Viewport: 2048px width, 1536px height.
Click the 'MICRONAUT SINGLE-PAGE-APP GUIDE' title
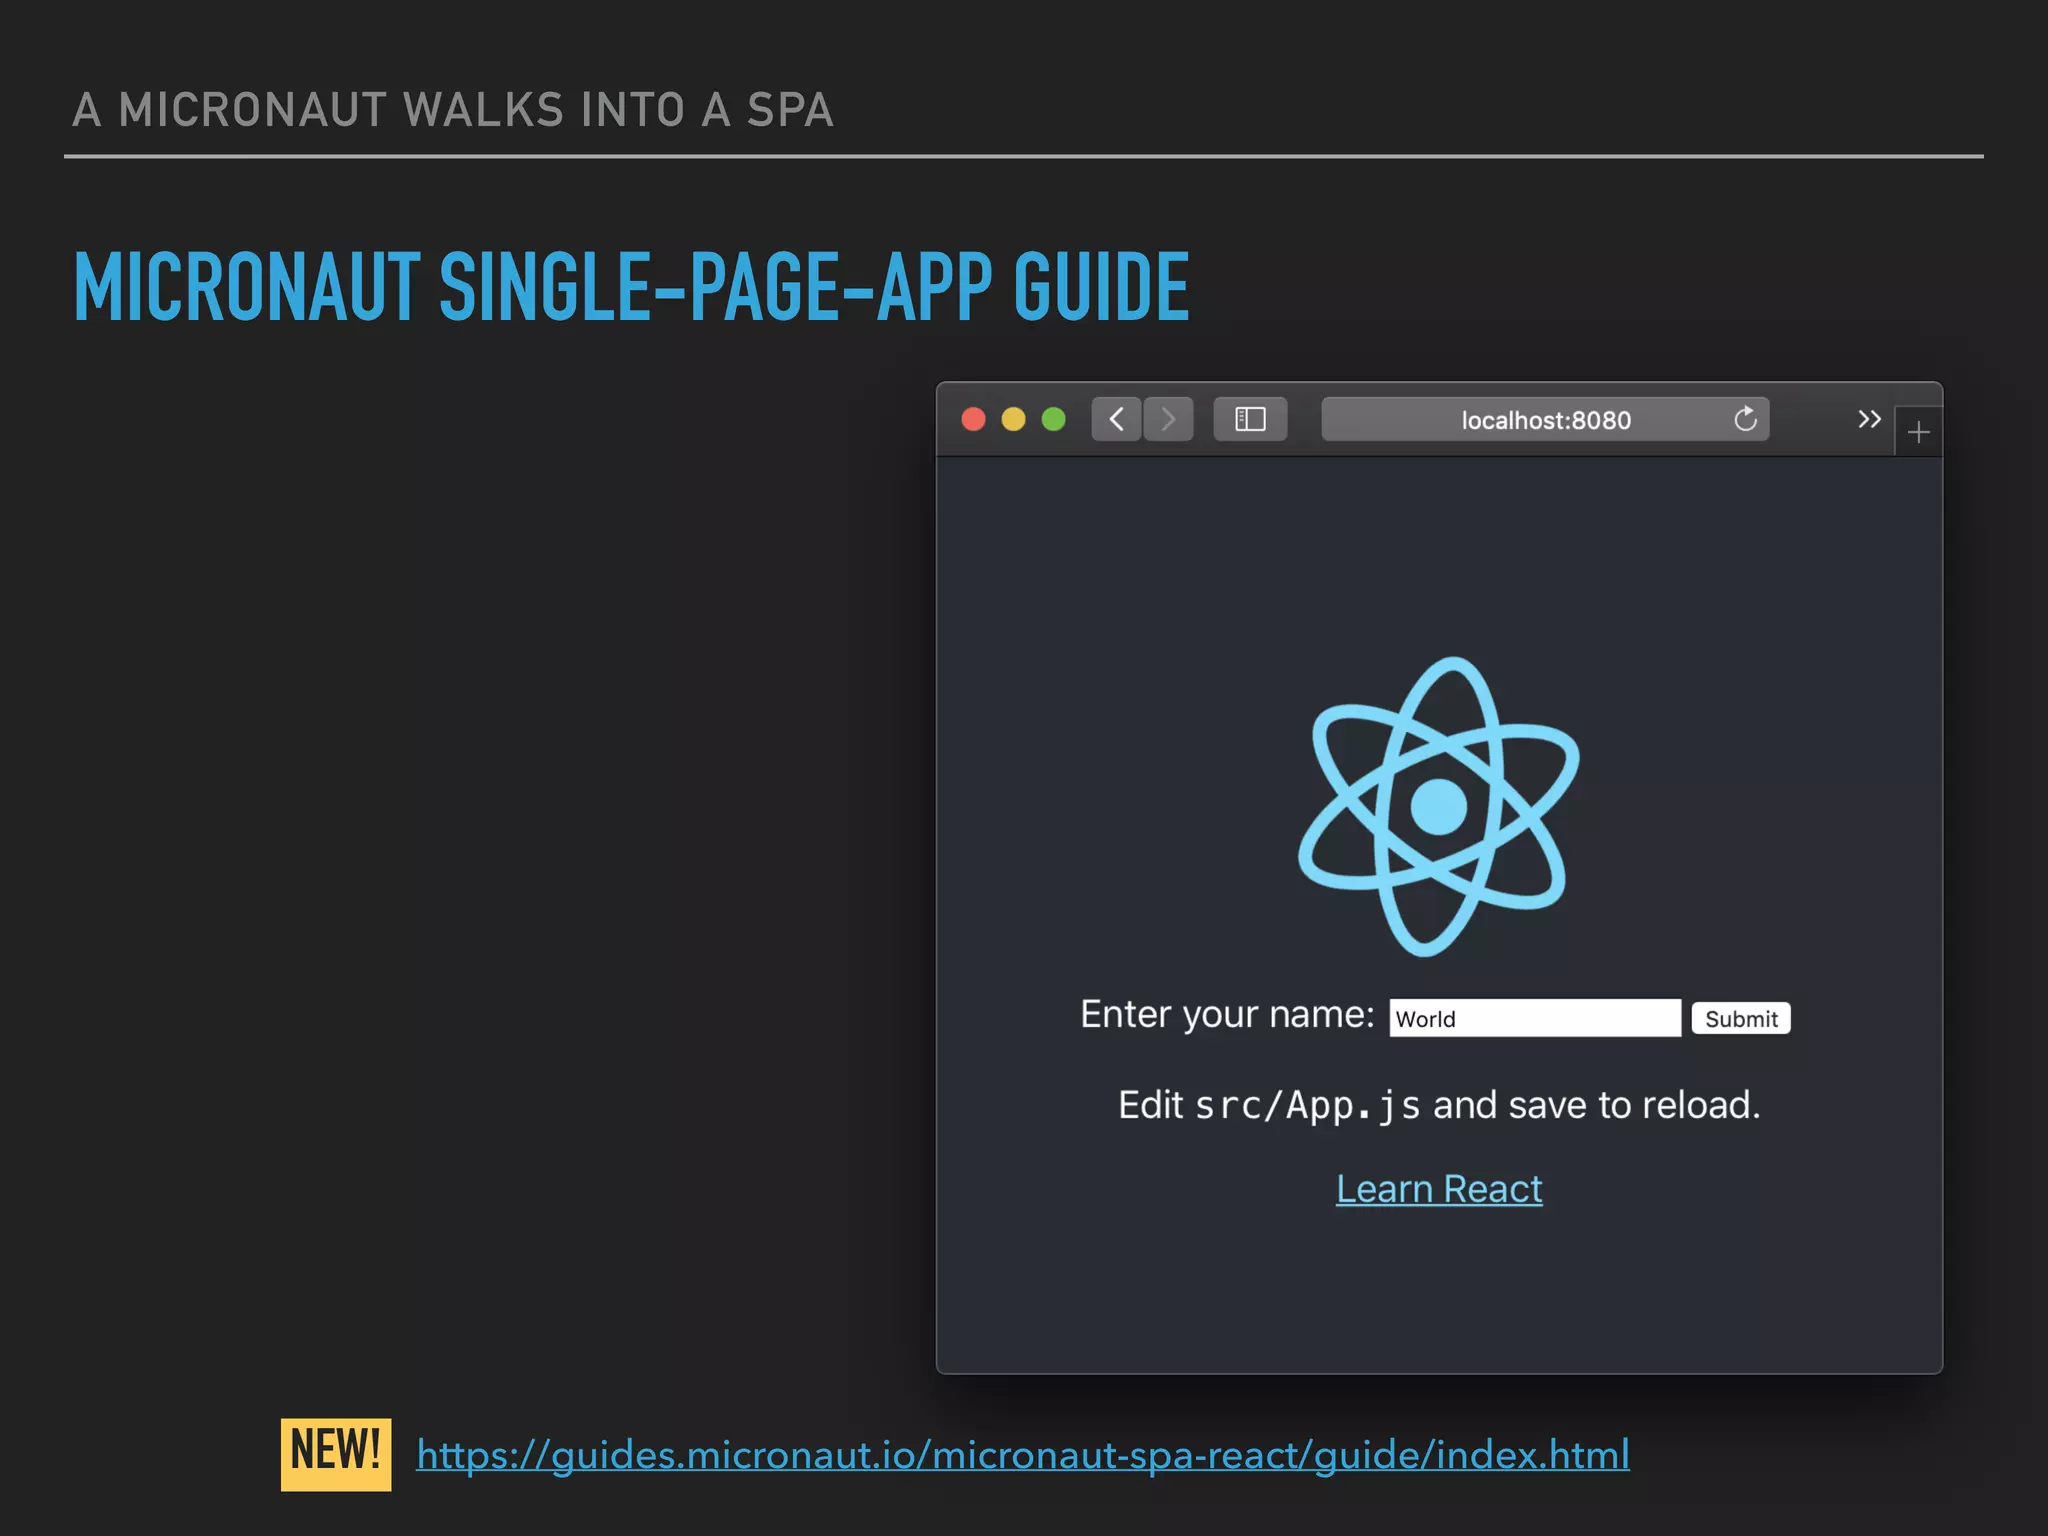pos(632,287)
